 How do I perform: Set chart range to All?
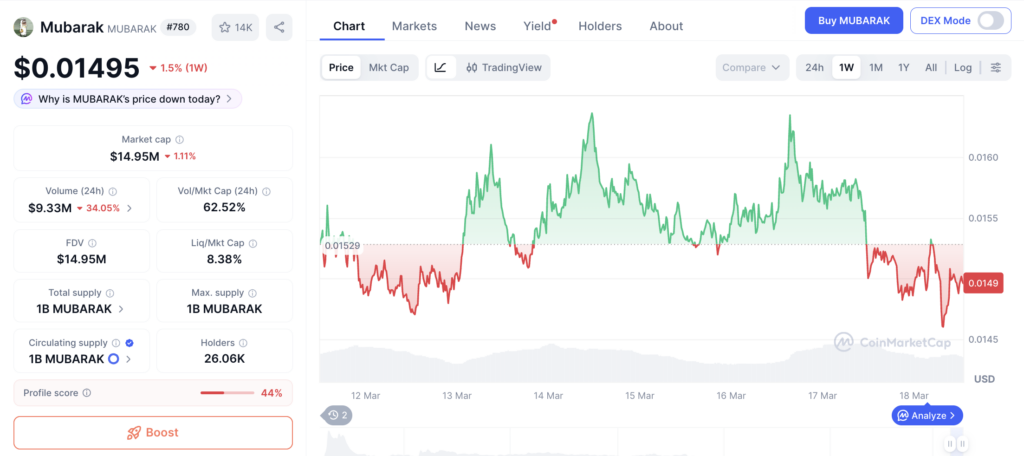pyautogui.click(x=931, y=67)
